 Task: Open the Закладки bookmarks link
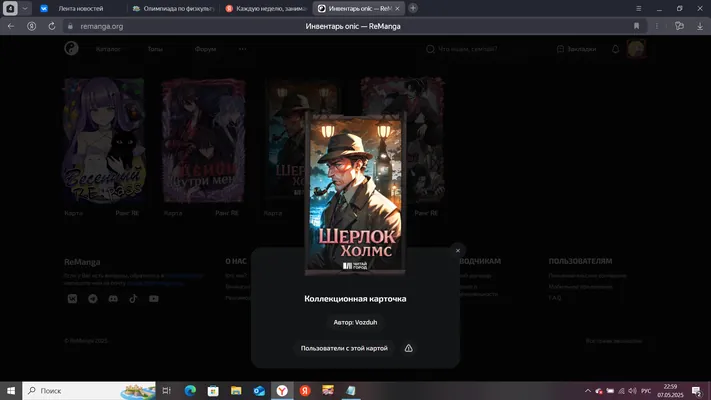(x=576, y=49)
